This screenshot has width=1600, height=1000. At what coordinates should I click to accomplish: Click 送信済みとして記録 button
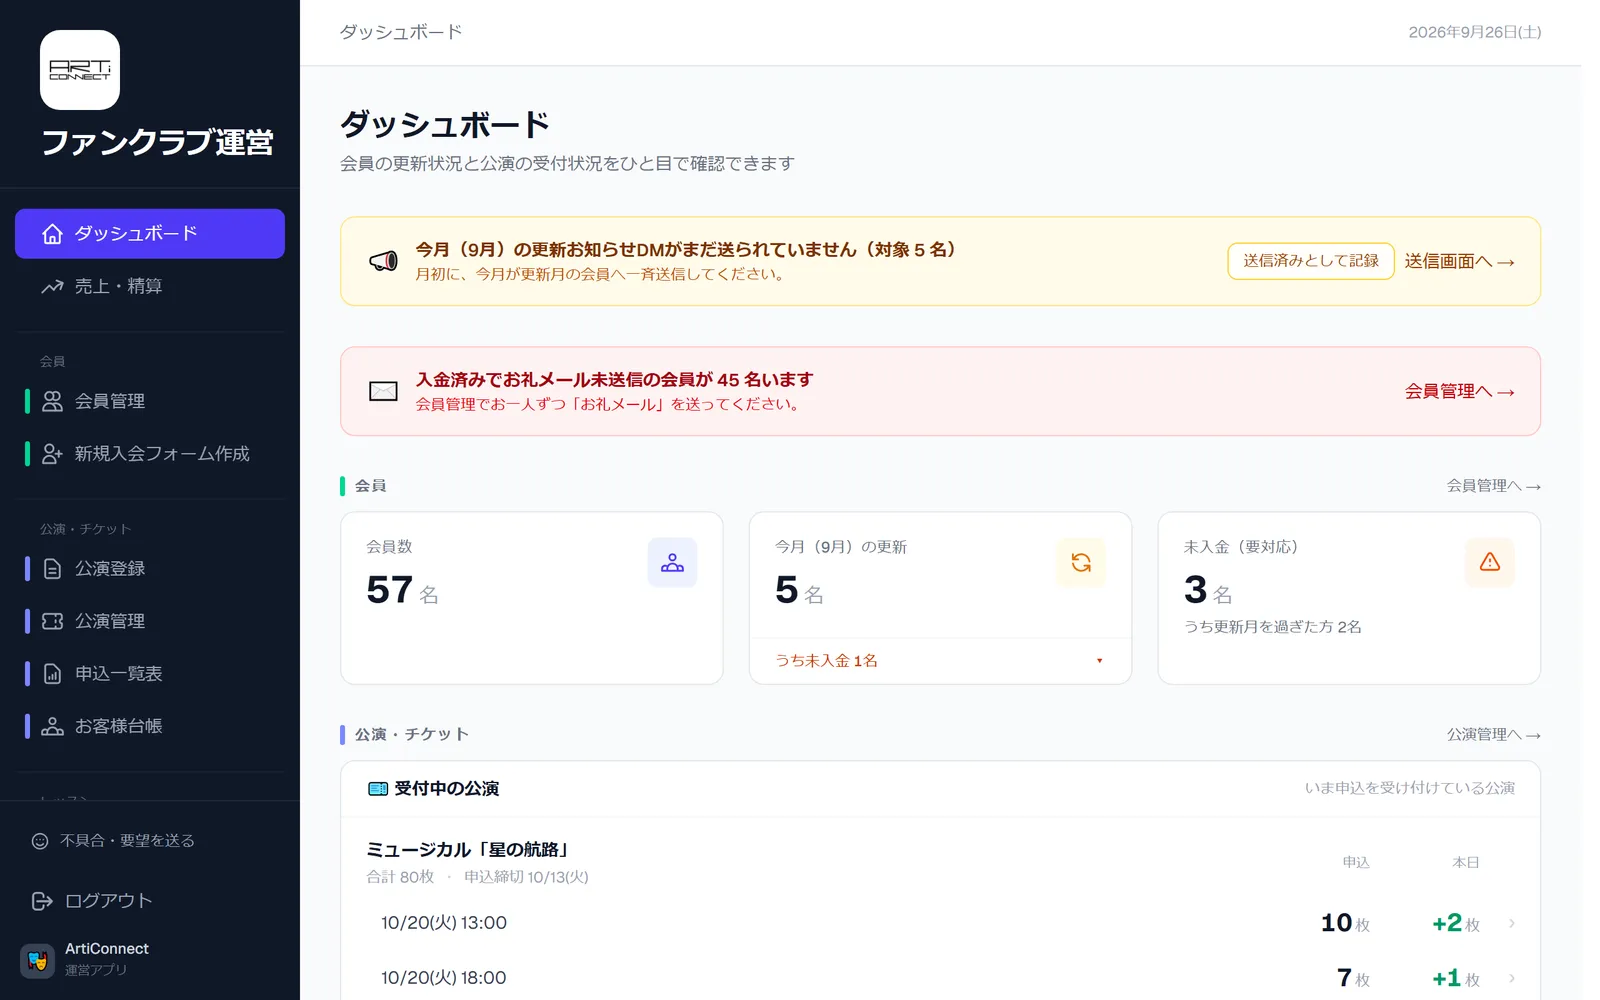tap(1311, 261)
